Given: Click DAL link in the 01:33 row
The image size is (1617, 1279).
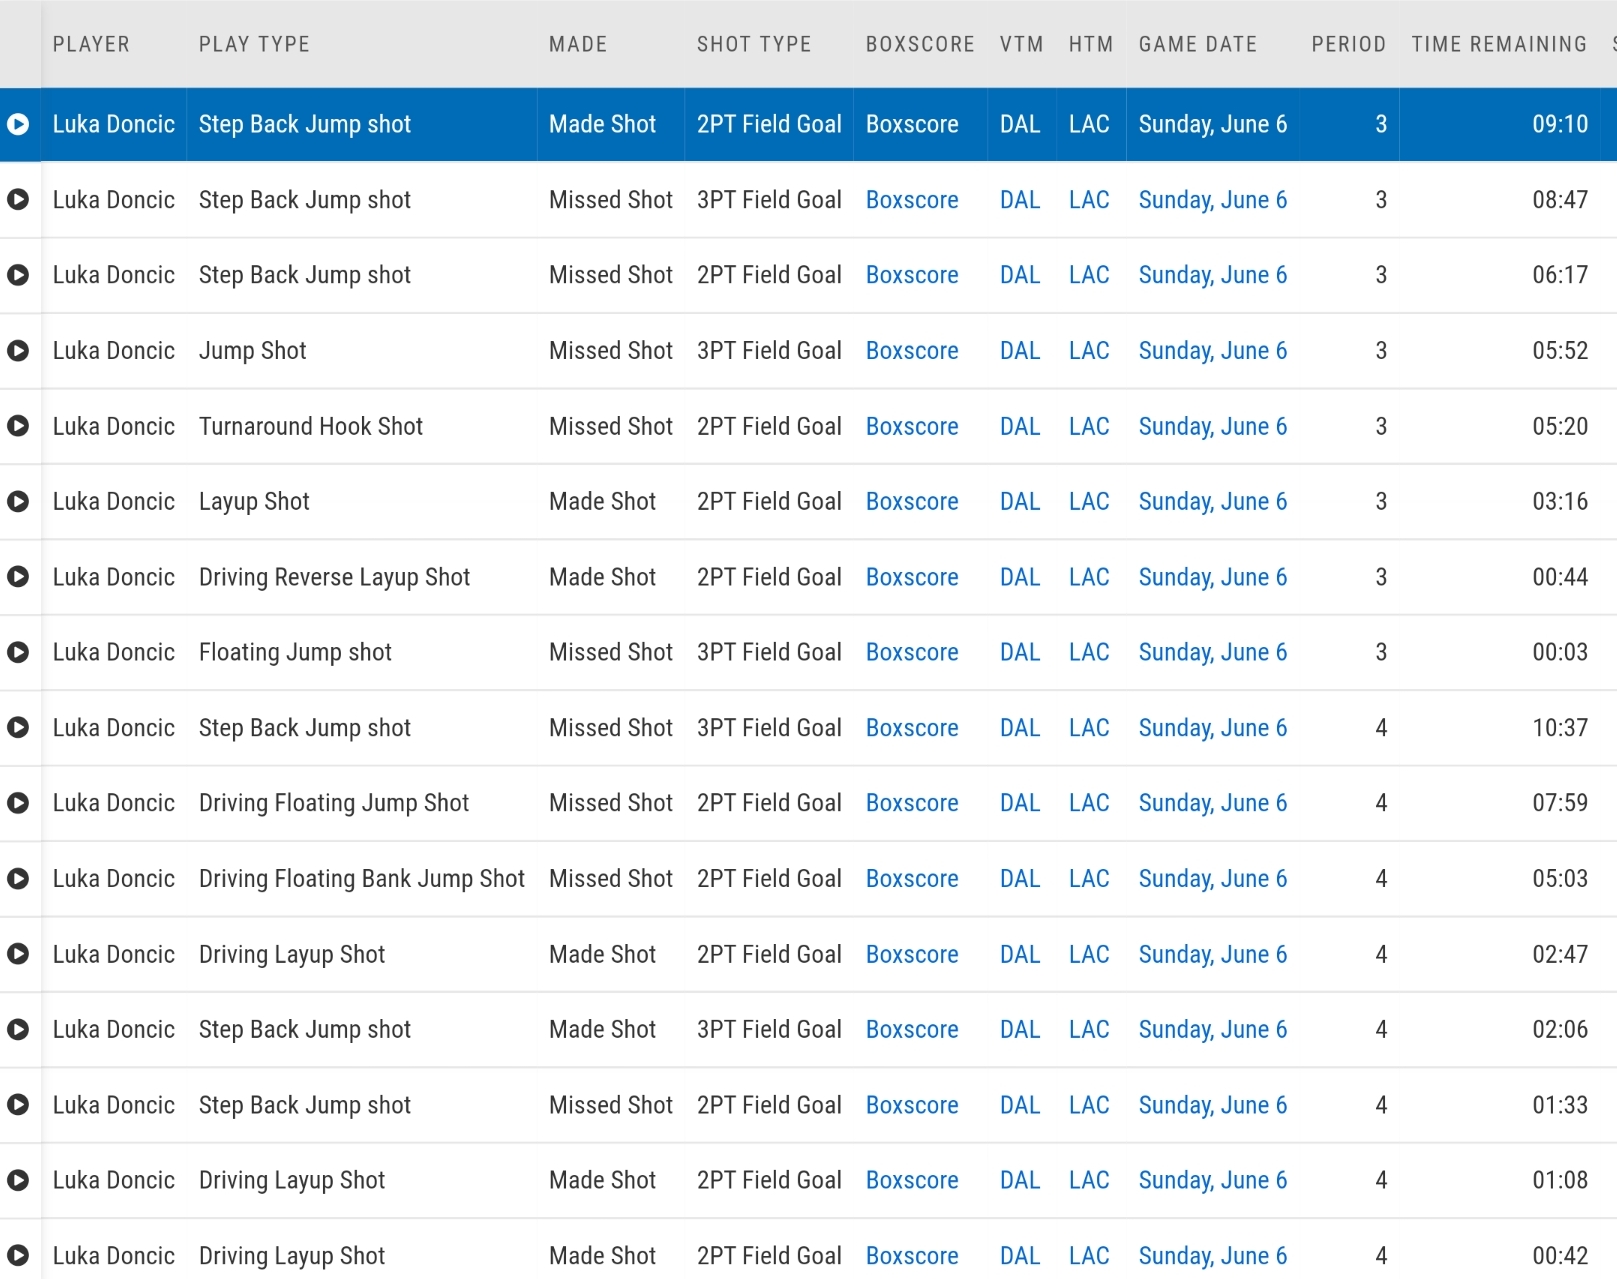Looking at the screenshot, I should tap(1020, 1105).
